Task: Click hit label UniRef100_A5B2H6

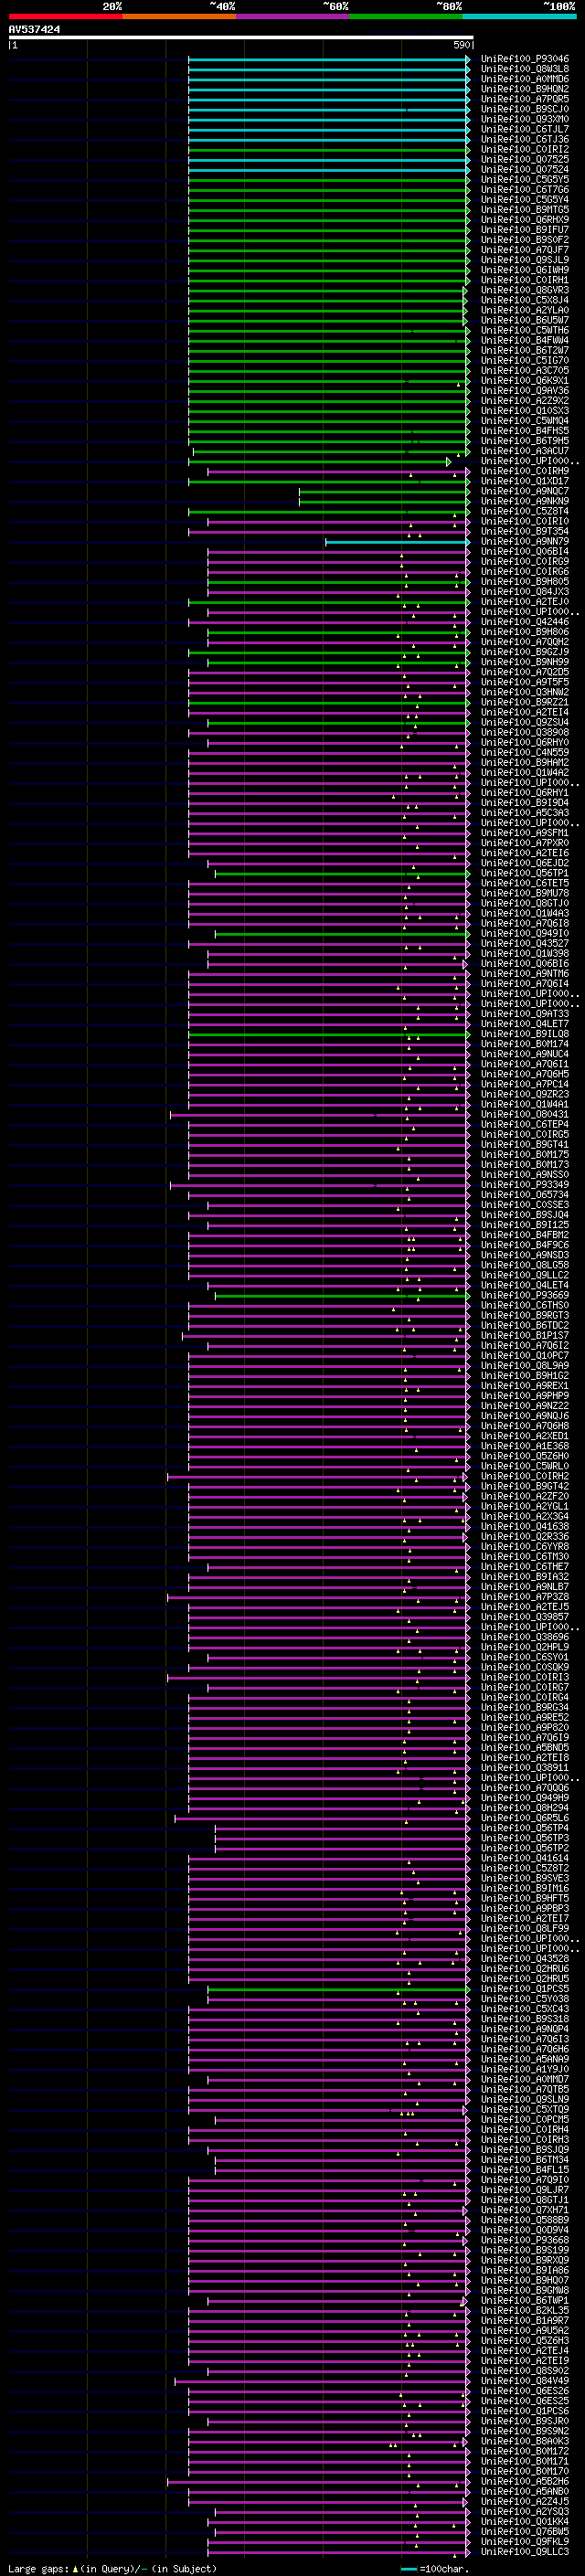Action: (525, 2481)
